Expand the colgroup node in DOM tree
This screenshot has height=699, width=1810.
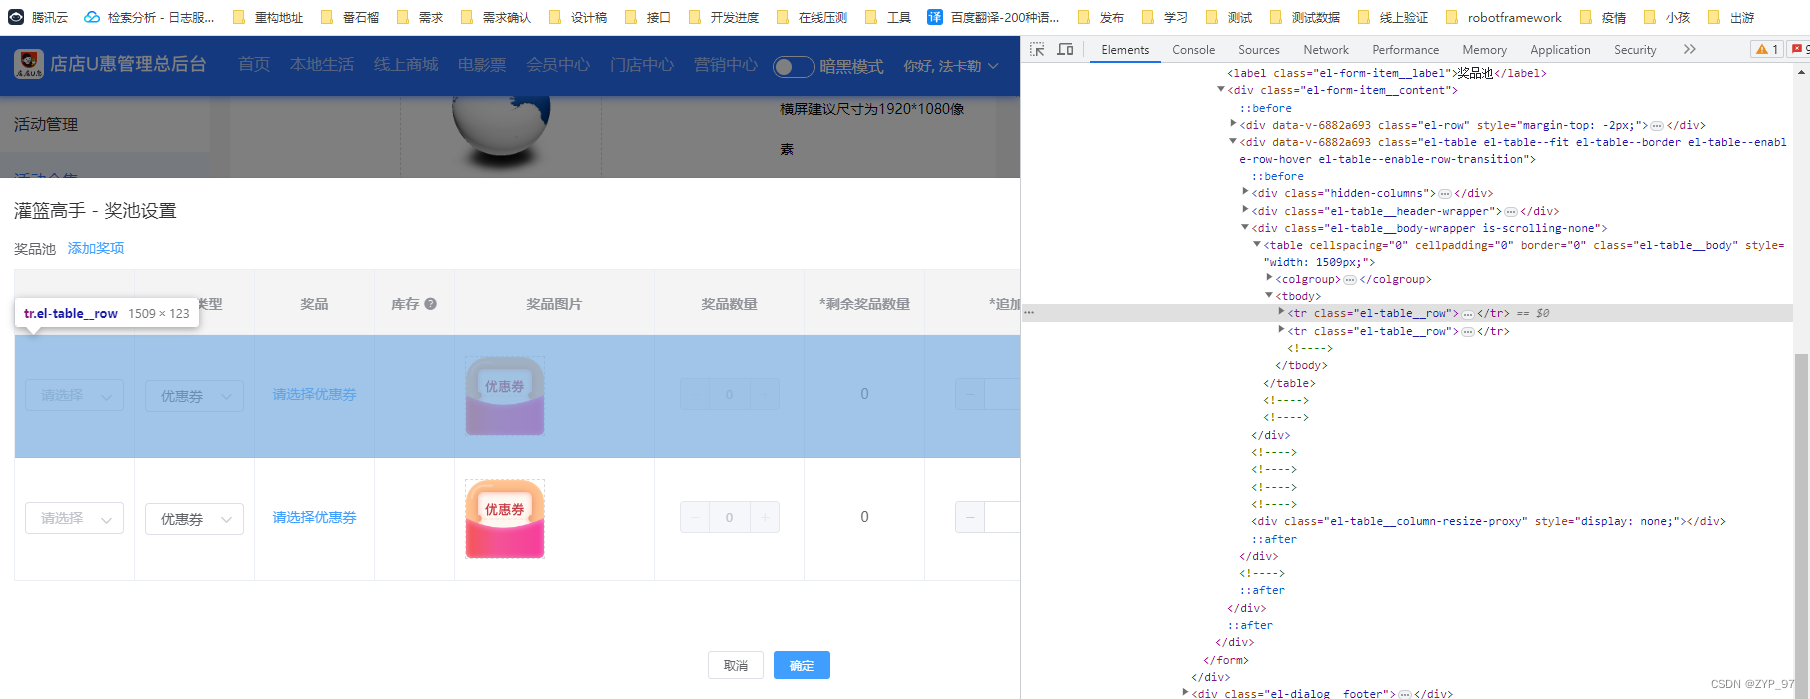tap(1269, 278)
